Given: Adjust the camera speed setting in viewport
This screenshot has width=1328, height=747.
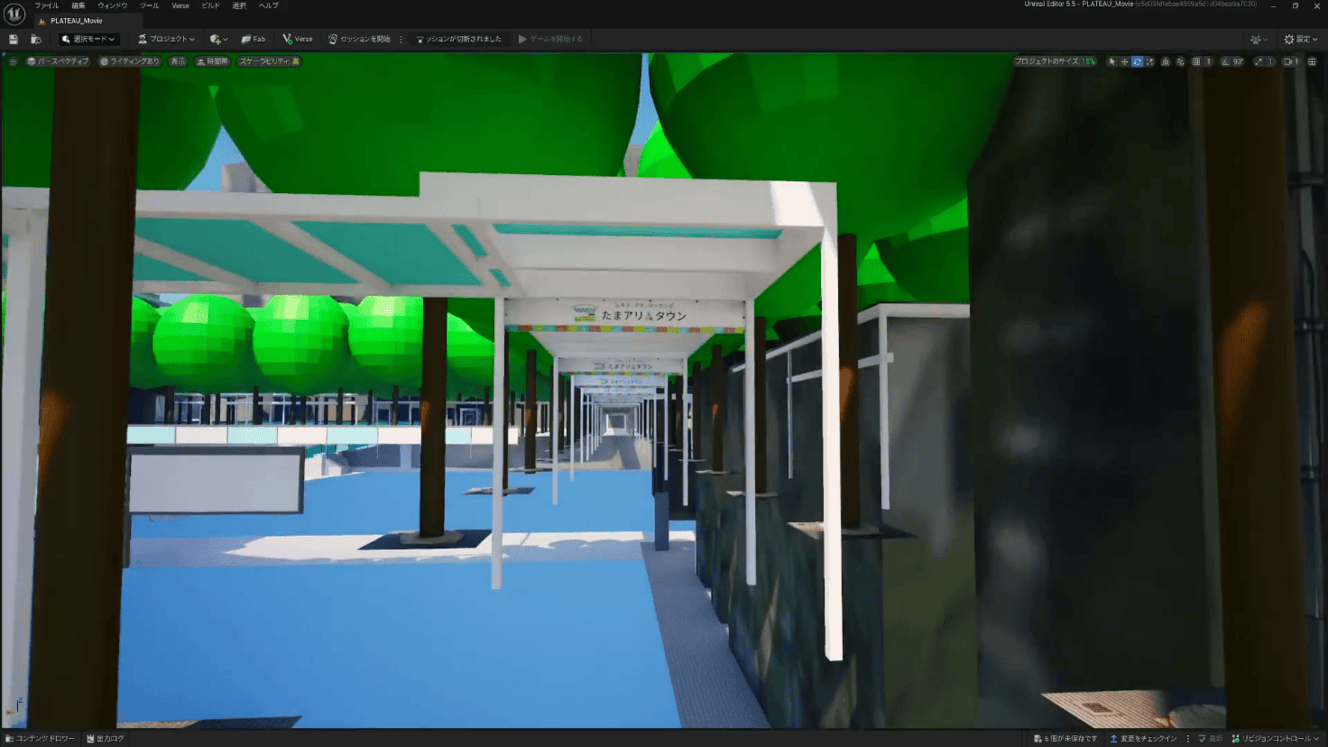Looking at the screenshot, I should 1291,62.
